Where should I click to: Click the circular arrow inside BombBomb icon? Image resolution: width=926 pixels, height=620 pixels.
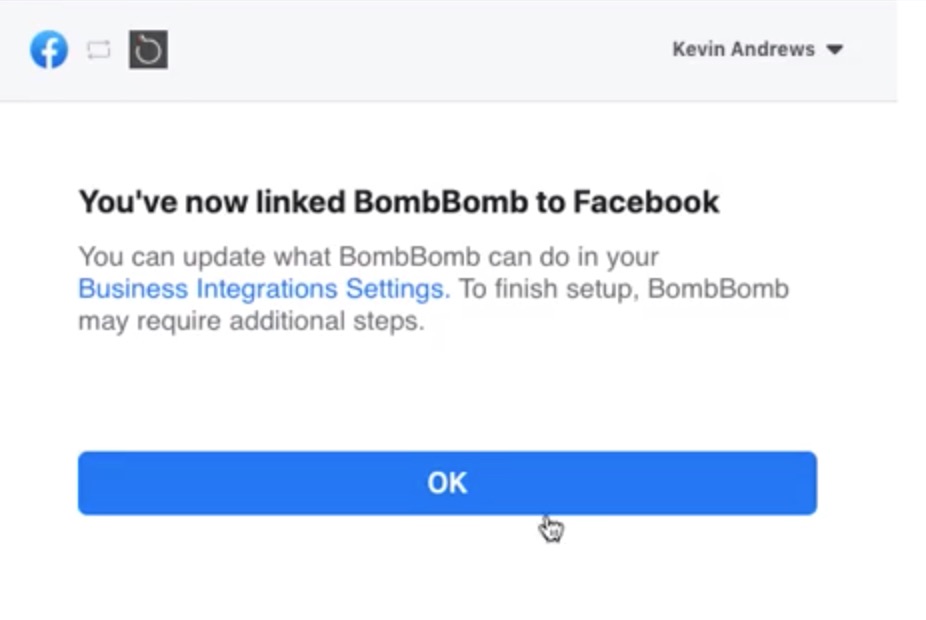coord(148,50)
